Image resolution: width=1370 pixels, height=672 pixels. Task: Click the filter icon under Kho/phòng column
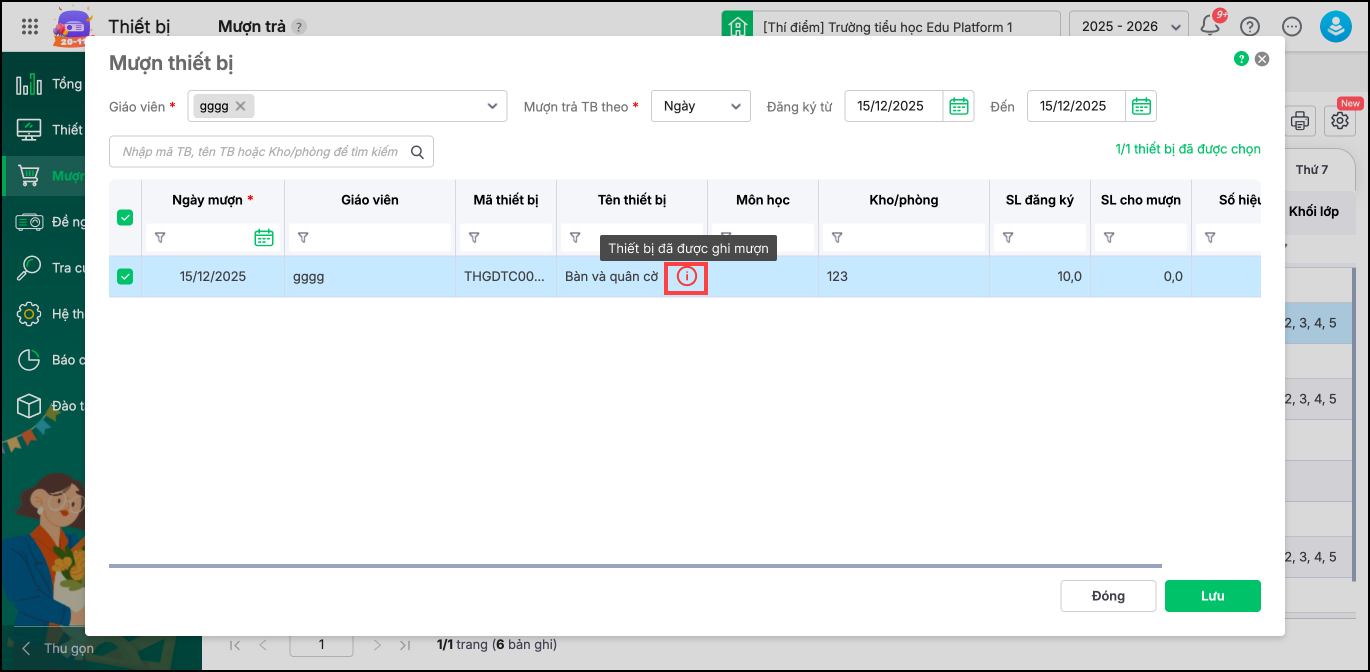[x=837, y=238]
